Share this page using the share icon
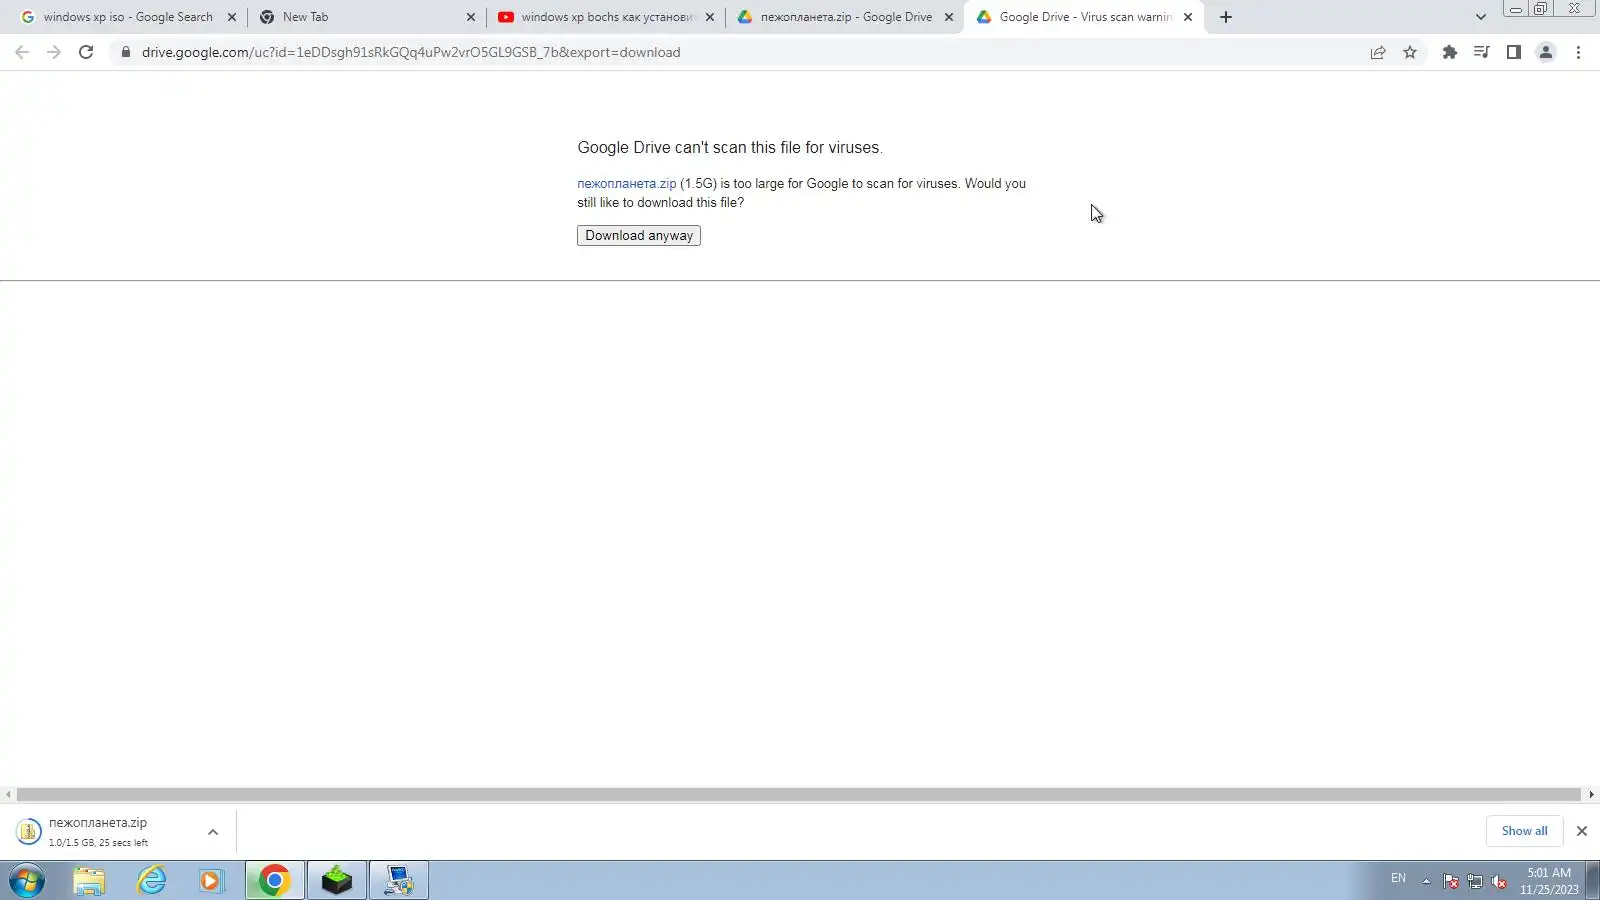Screen dimensions: 1600x900 [x=1378, y=52]
